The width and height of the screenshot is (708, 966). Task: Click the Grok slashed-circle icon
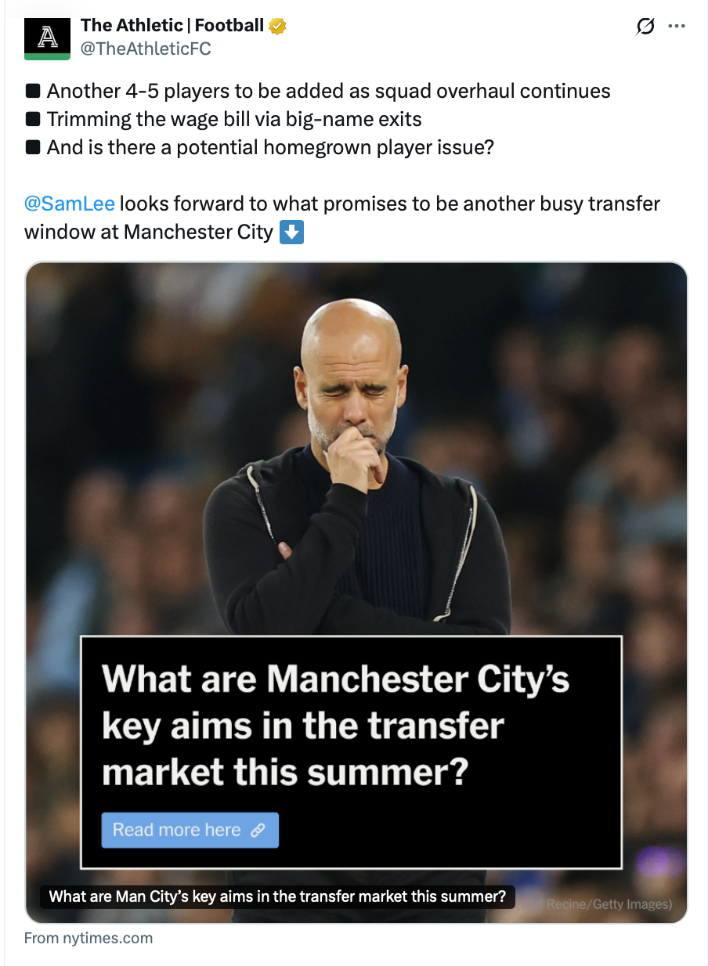[x=645, y=27]
